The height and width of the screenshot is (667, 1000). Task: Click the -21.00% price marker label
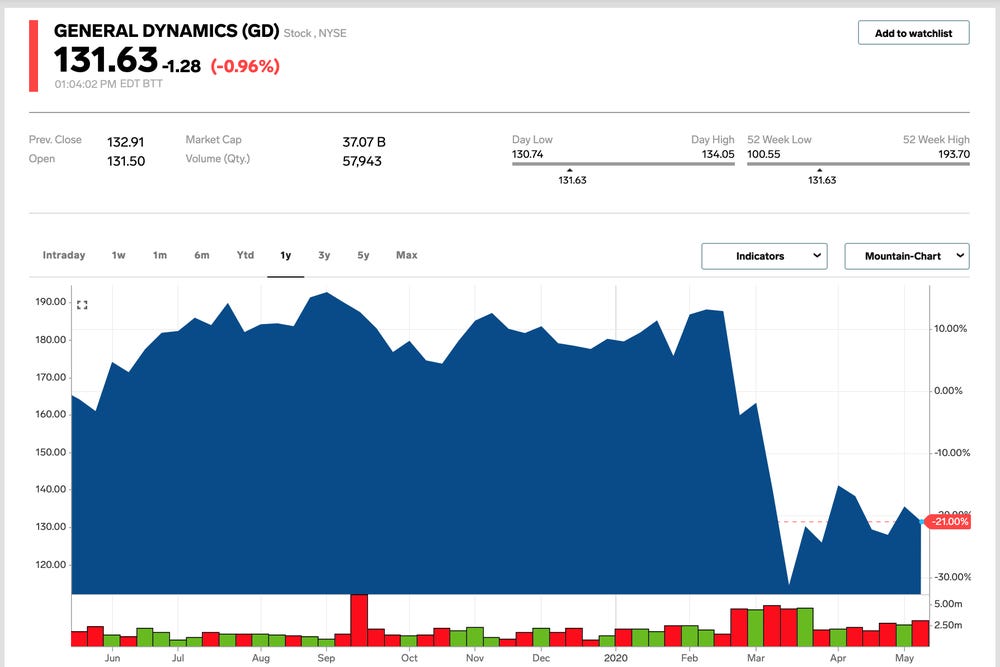point(949,522)
